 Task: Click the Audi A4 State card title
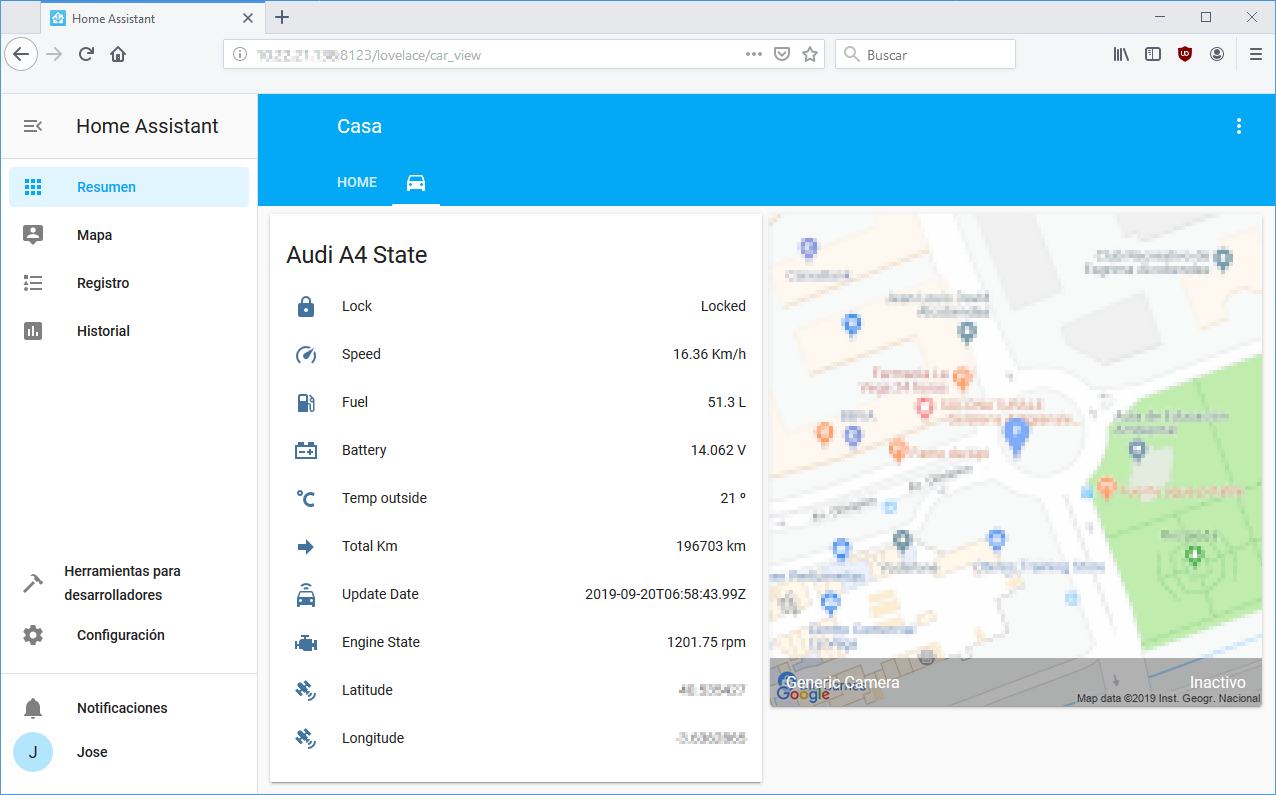357,255
